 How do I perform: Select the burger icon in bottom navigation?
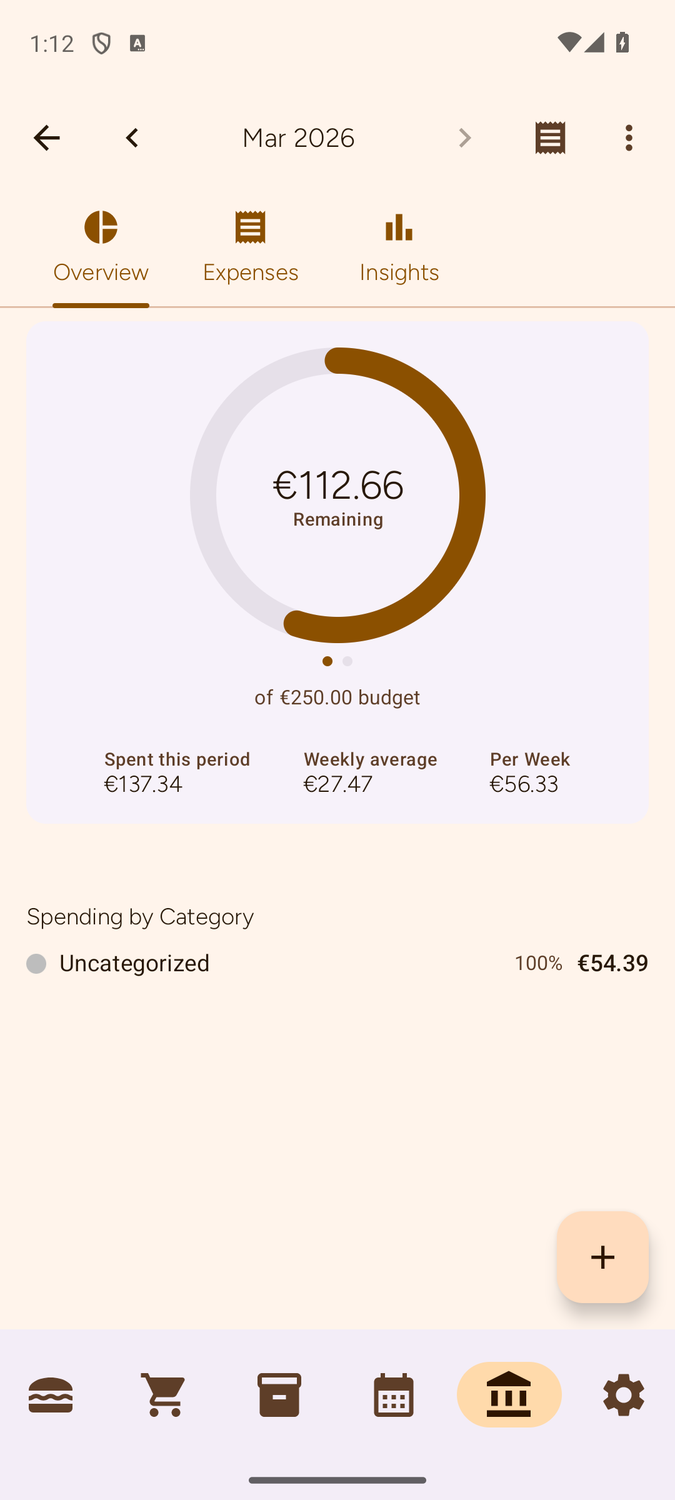pos(51,1394)
